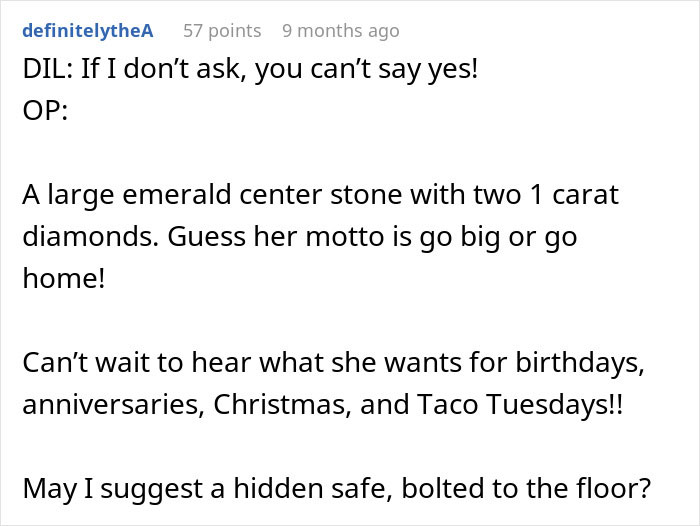
Task: Click the 9 months ago timestamp
Action: pos(340,31)
